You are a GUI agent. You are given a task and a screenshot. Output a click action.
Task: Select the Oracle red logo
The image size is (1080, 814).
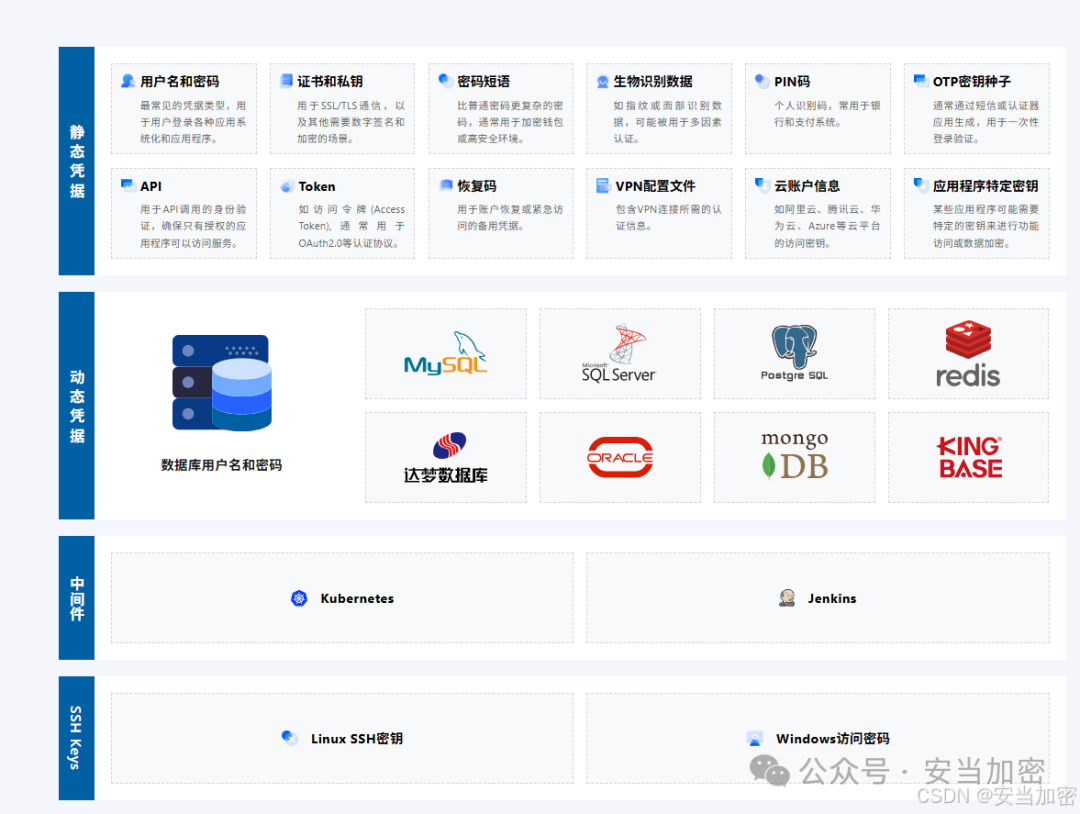tap(620, 458)
